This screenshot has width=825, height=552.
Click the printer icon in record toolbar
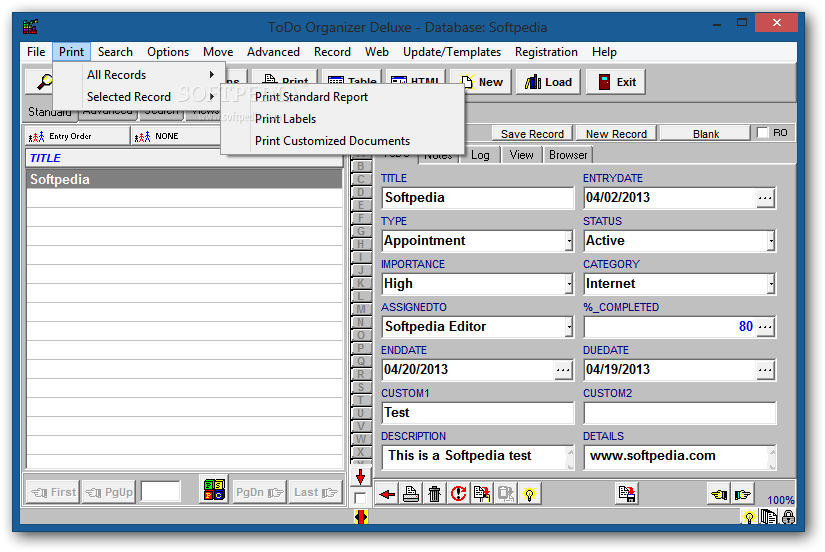tap(411, 494)
